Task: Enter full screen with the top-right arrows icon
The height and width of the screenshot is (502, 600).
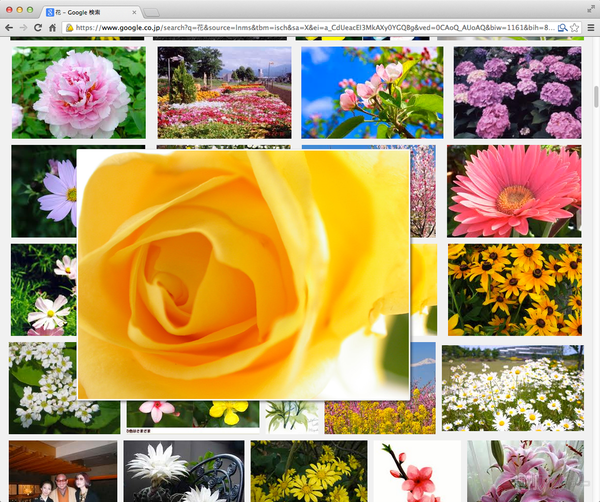Action: coord(591,9)
